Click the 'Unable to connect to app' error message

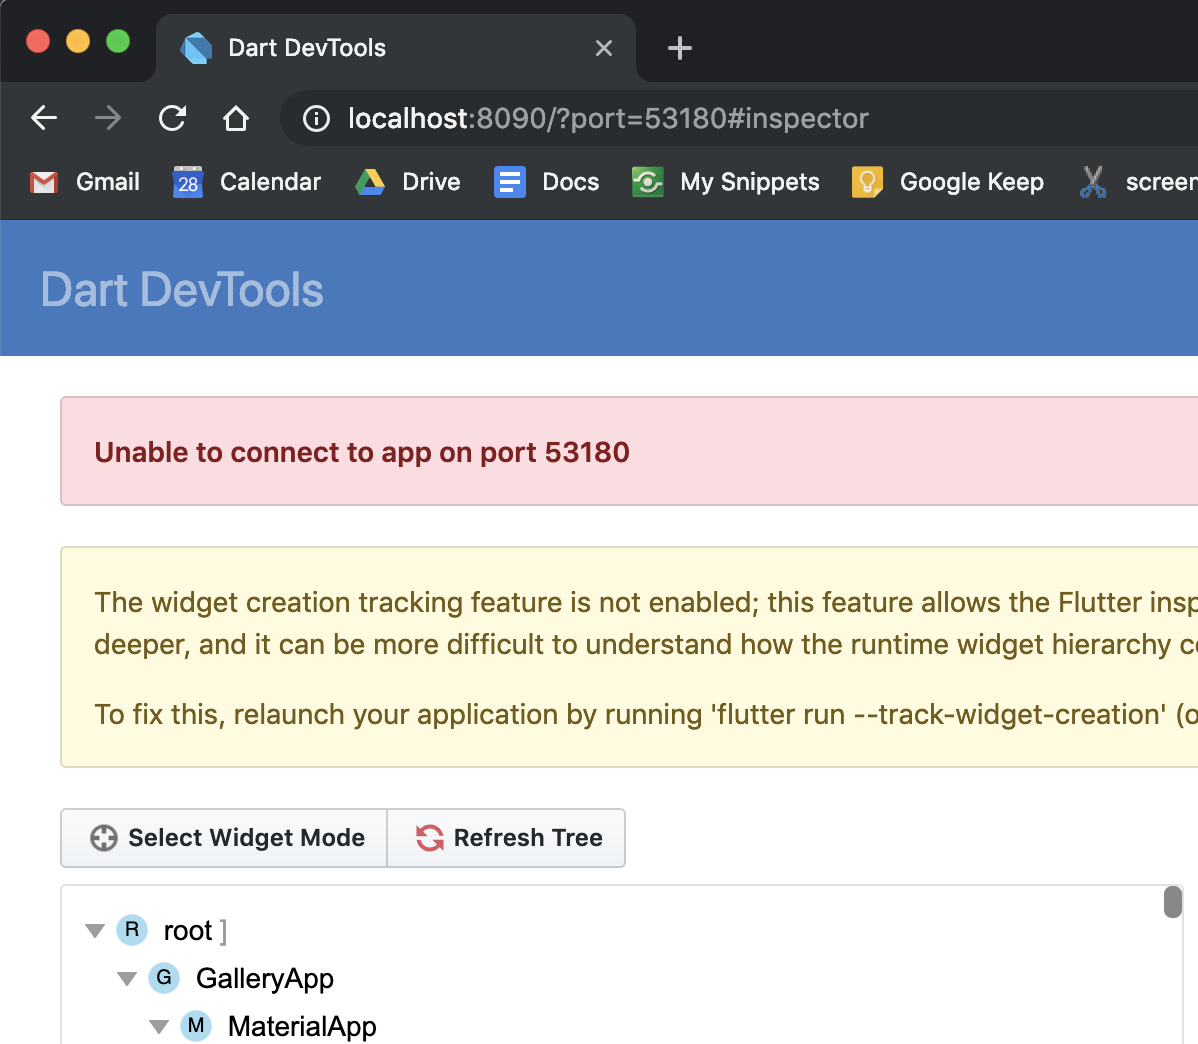click(362, 452)
